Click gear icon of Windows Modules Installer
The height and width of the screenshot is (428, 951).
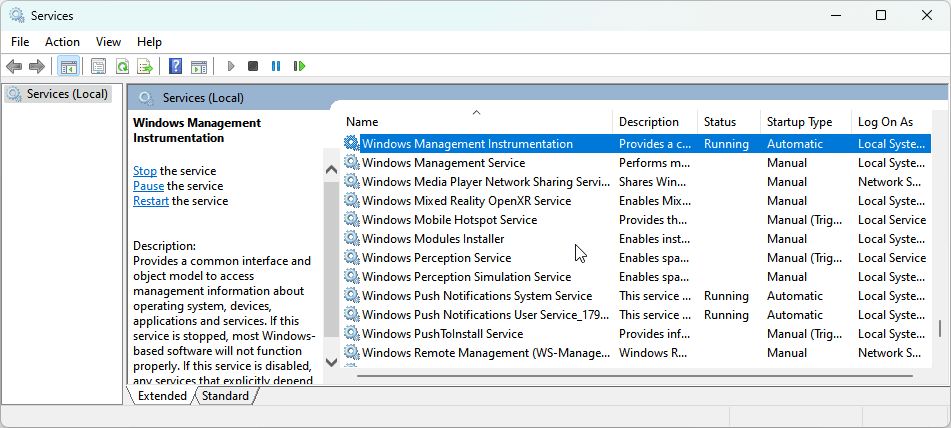click(x=351, y=238)
